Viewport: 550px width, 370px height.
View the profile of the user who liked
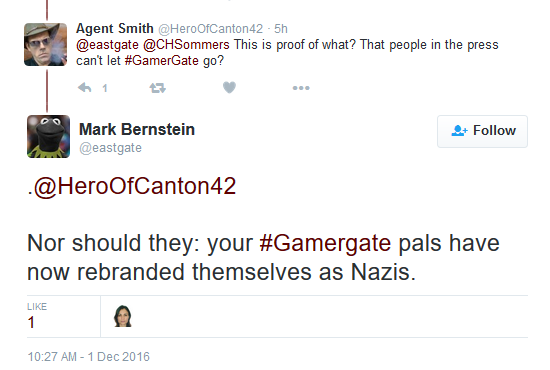tap(122, 316)
